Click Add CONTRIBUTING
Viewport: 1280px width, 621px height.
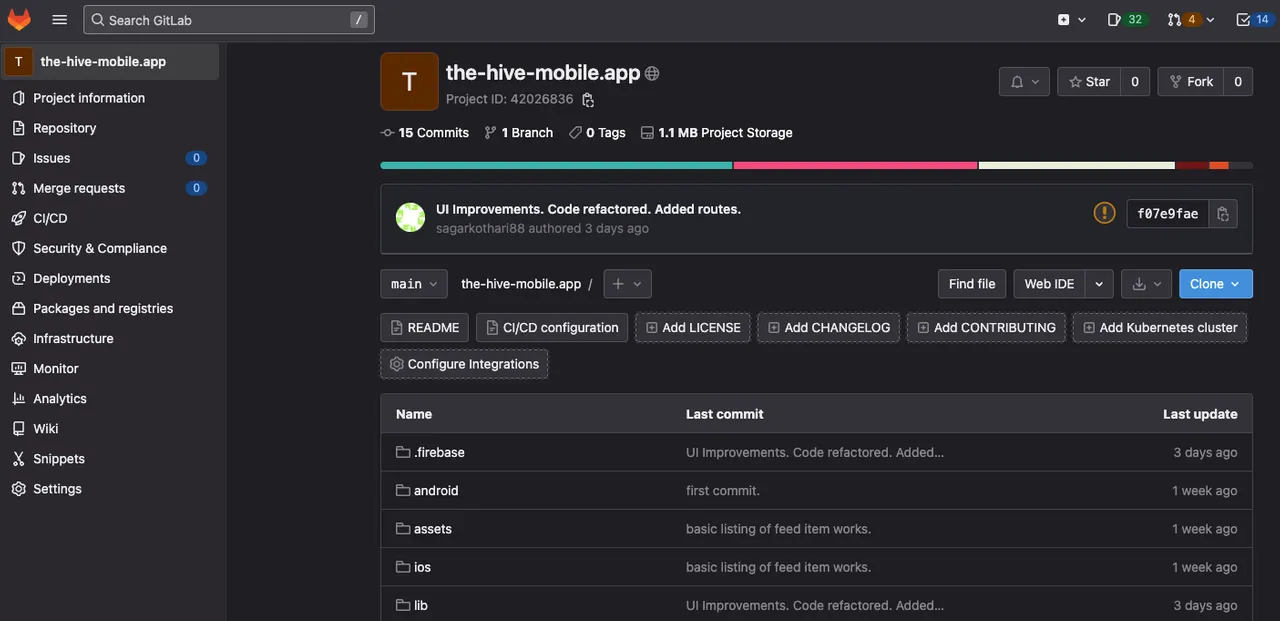pyautogui.click(x=986, y=328)
